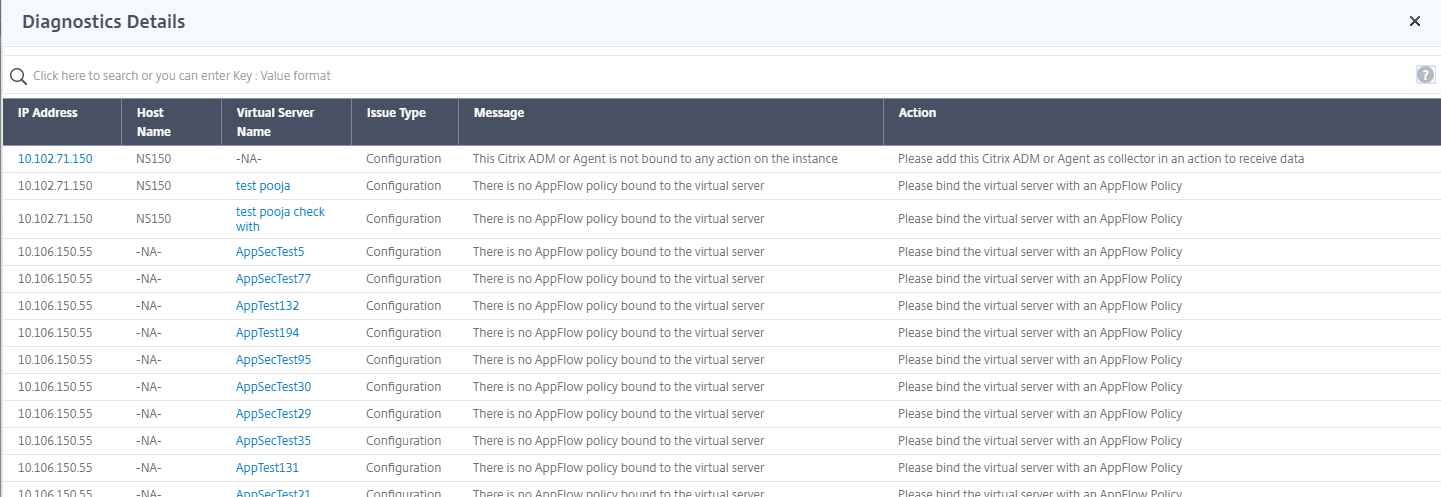1441x497 pixels.
Task: Sort by the Issue Type column header
Action: coord(395,113)
